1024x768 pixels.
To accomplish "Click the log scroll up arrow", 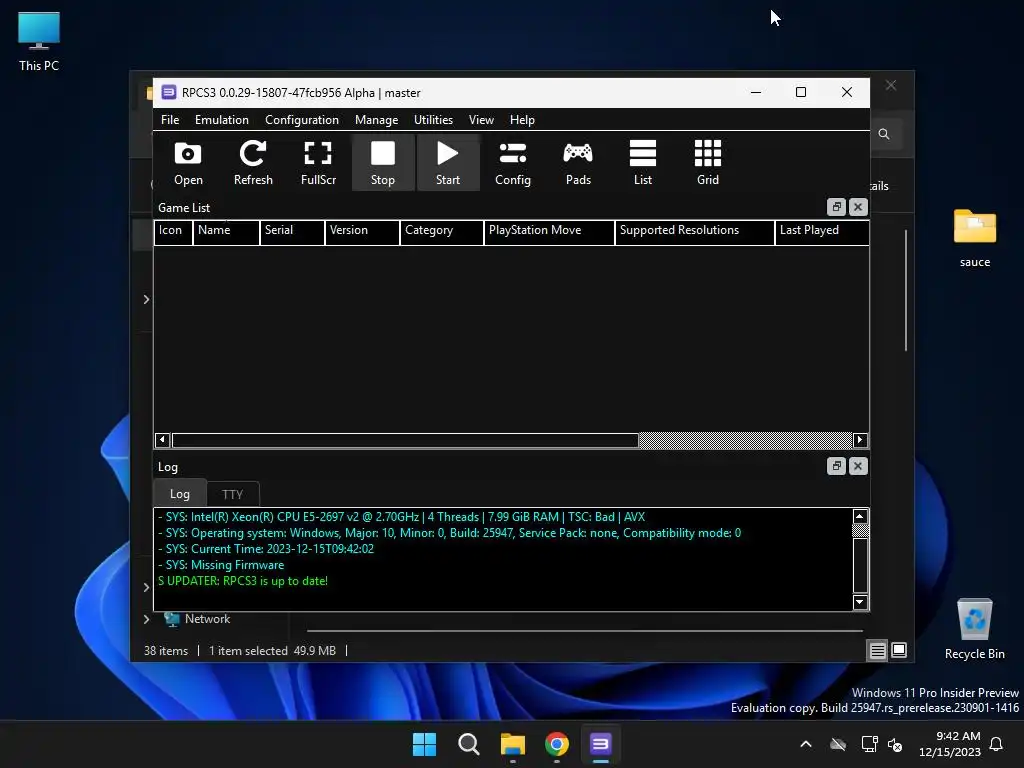I will click(x=860, y=517).
